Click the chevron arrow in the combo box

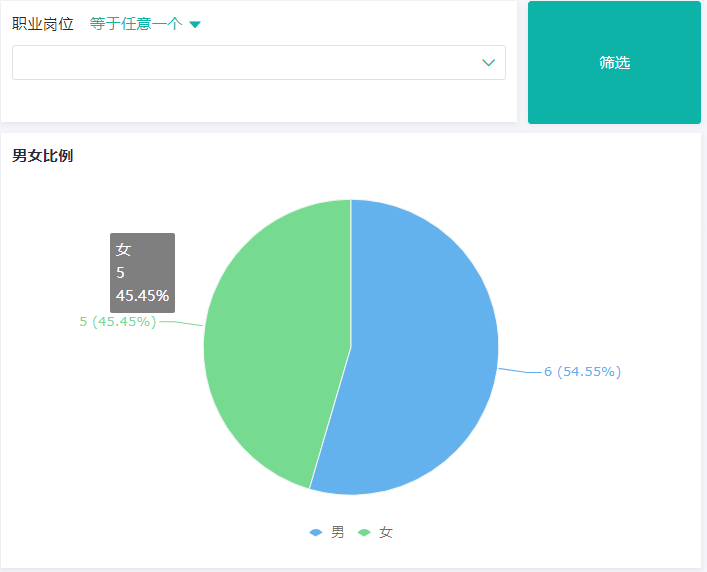489,62
